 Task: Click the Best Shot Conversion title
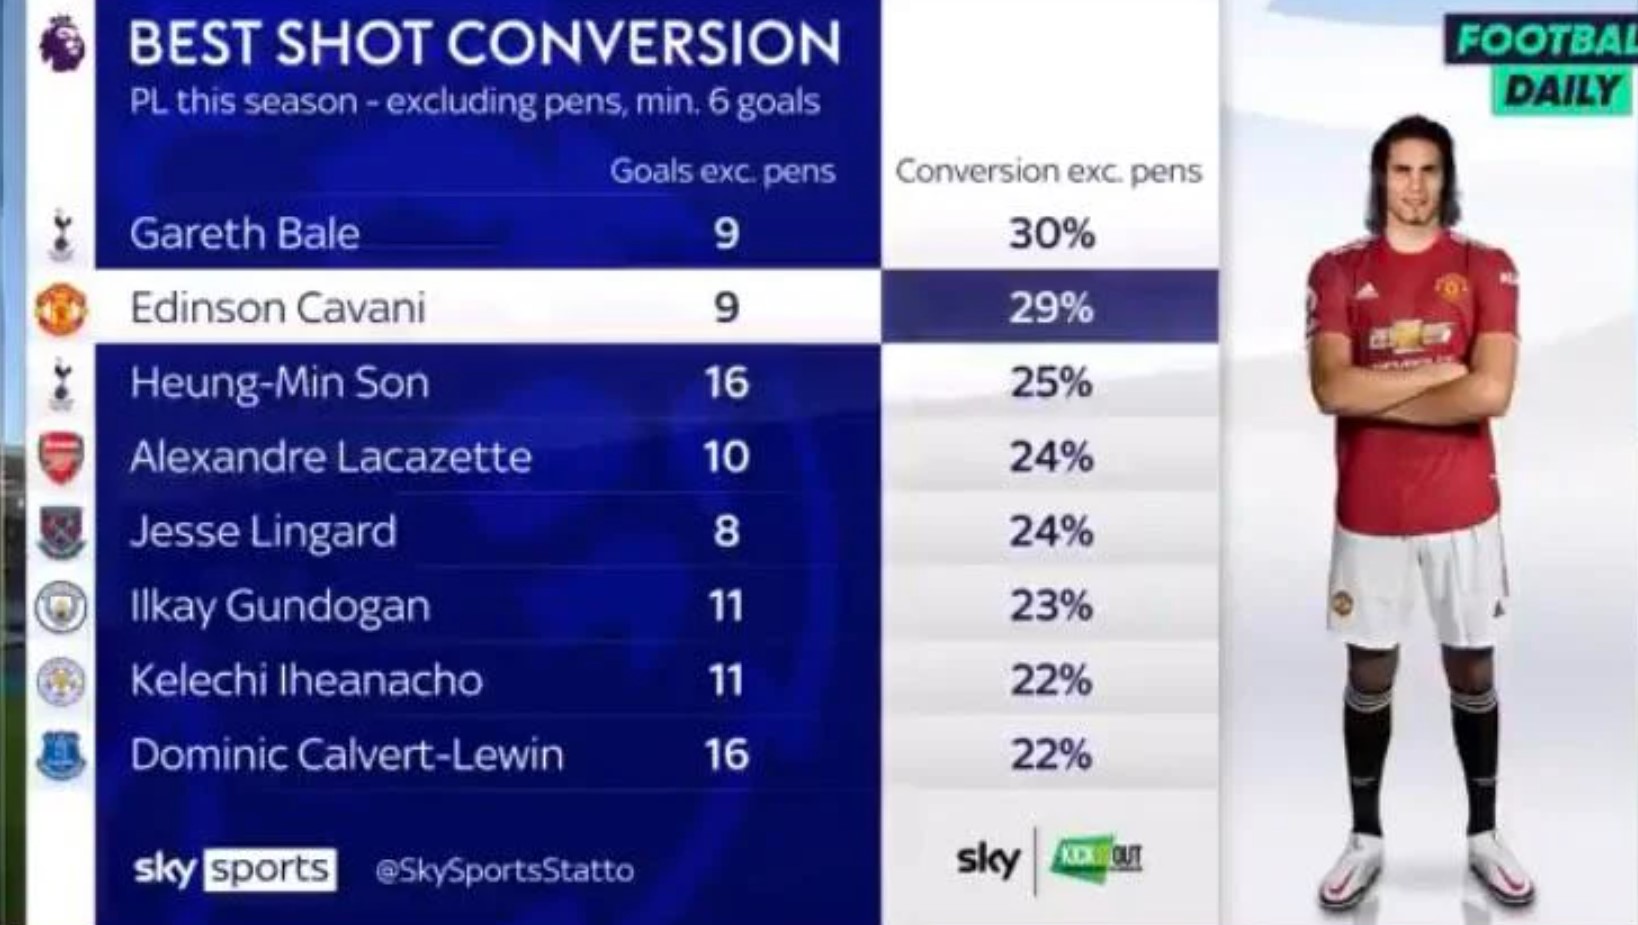point(485,44)
